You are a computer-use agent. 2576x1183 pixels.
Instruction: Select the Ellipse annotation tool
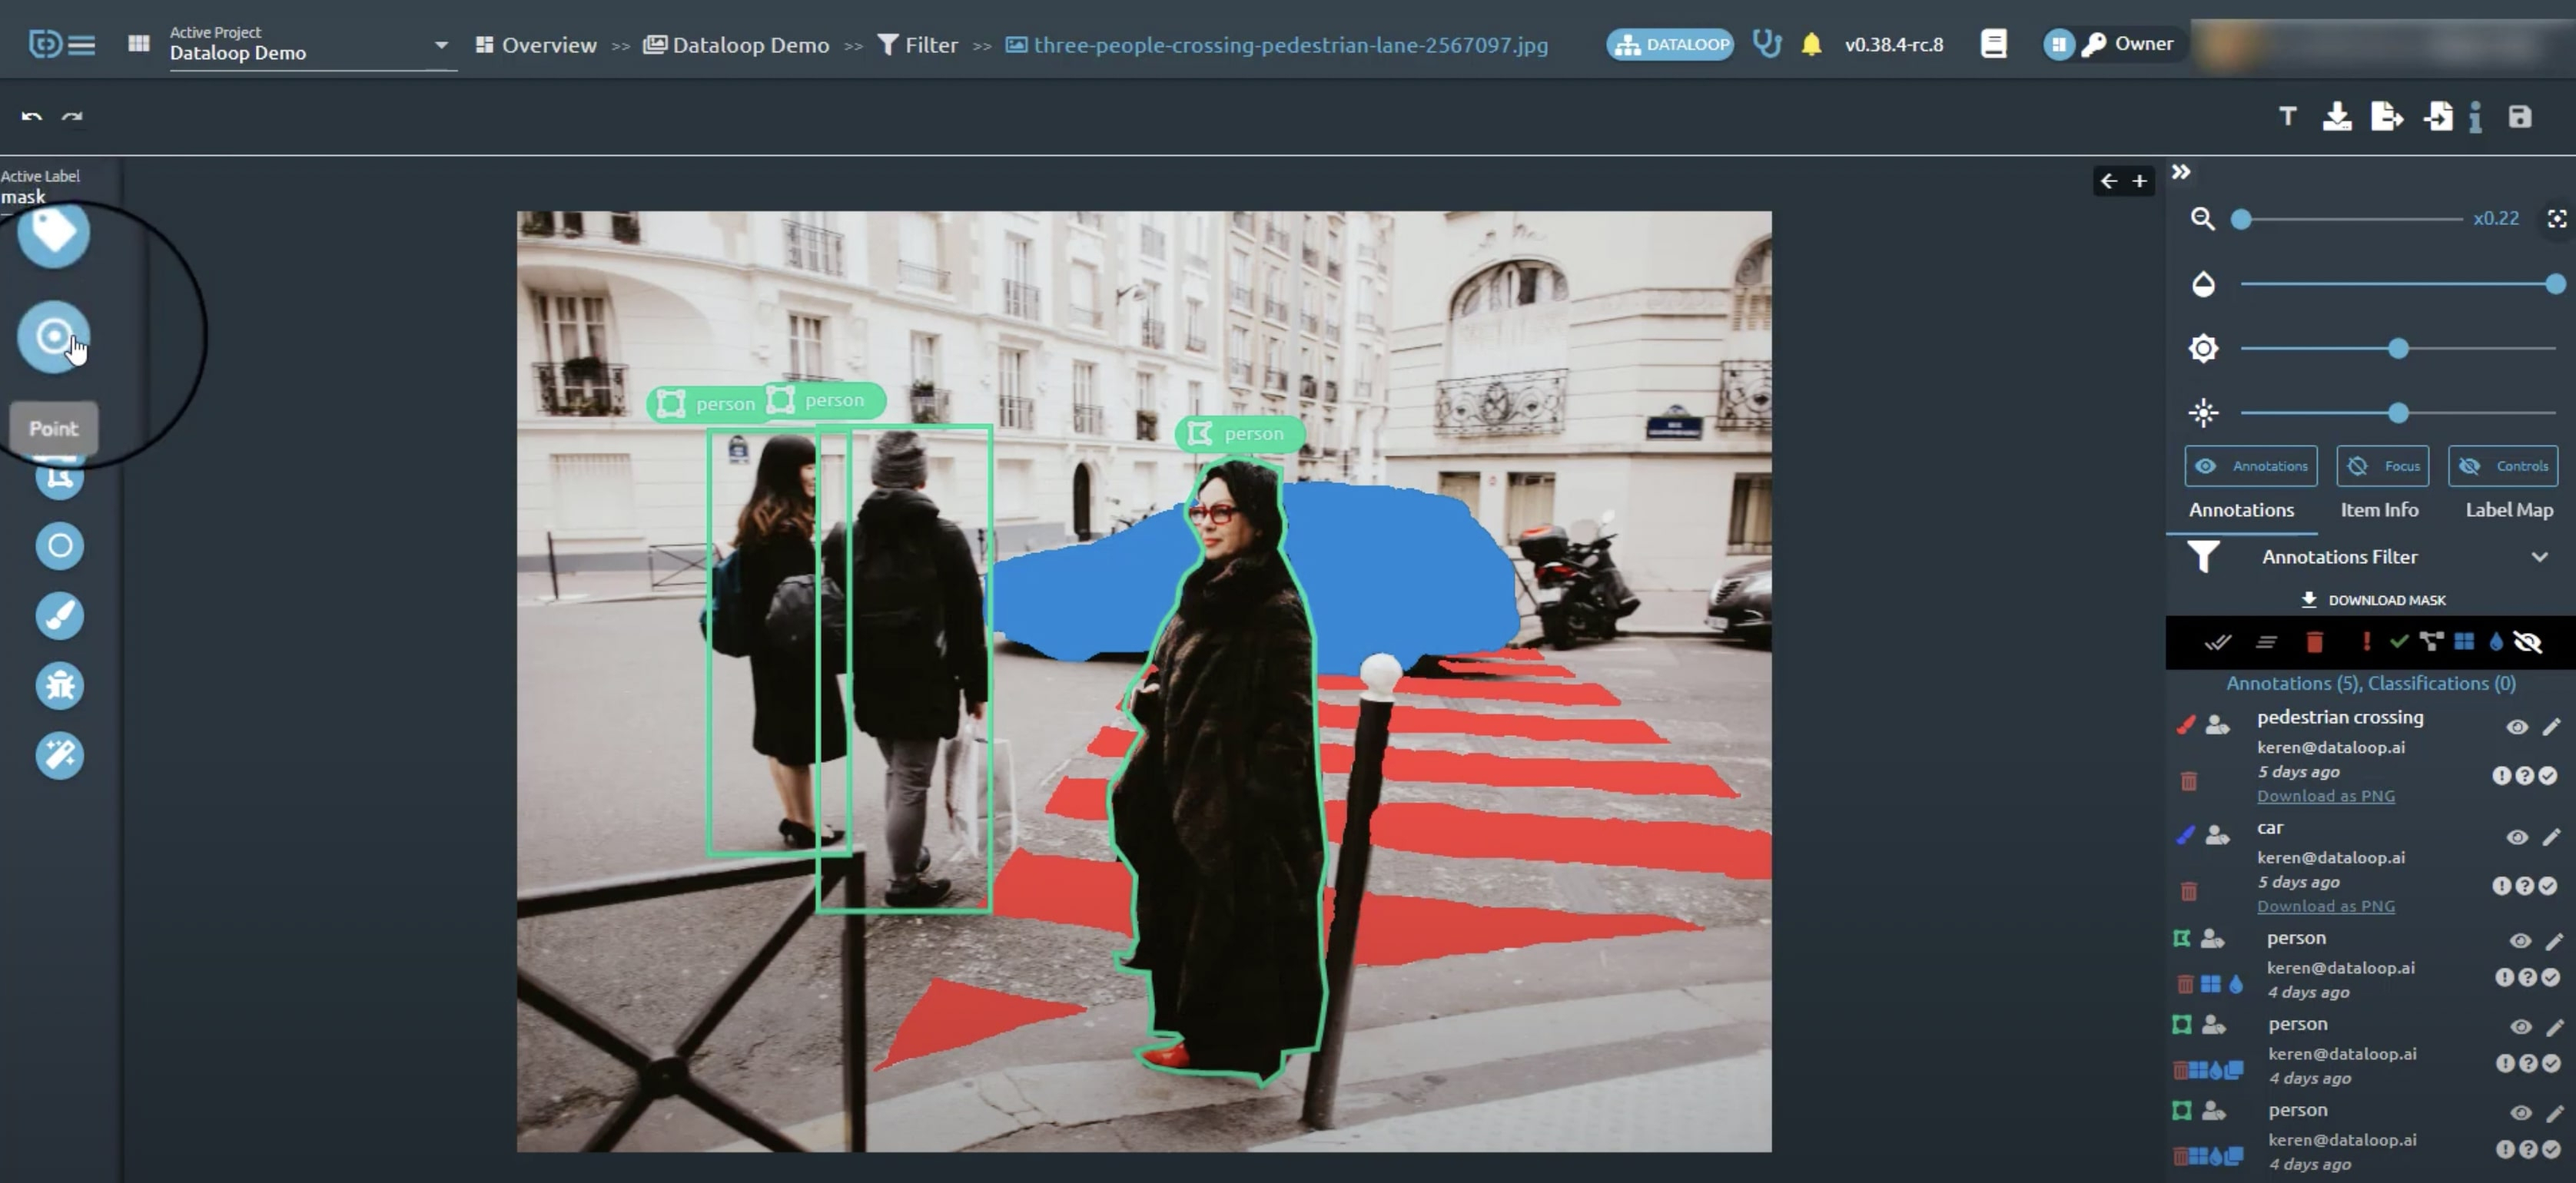coord(60,546)
